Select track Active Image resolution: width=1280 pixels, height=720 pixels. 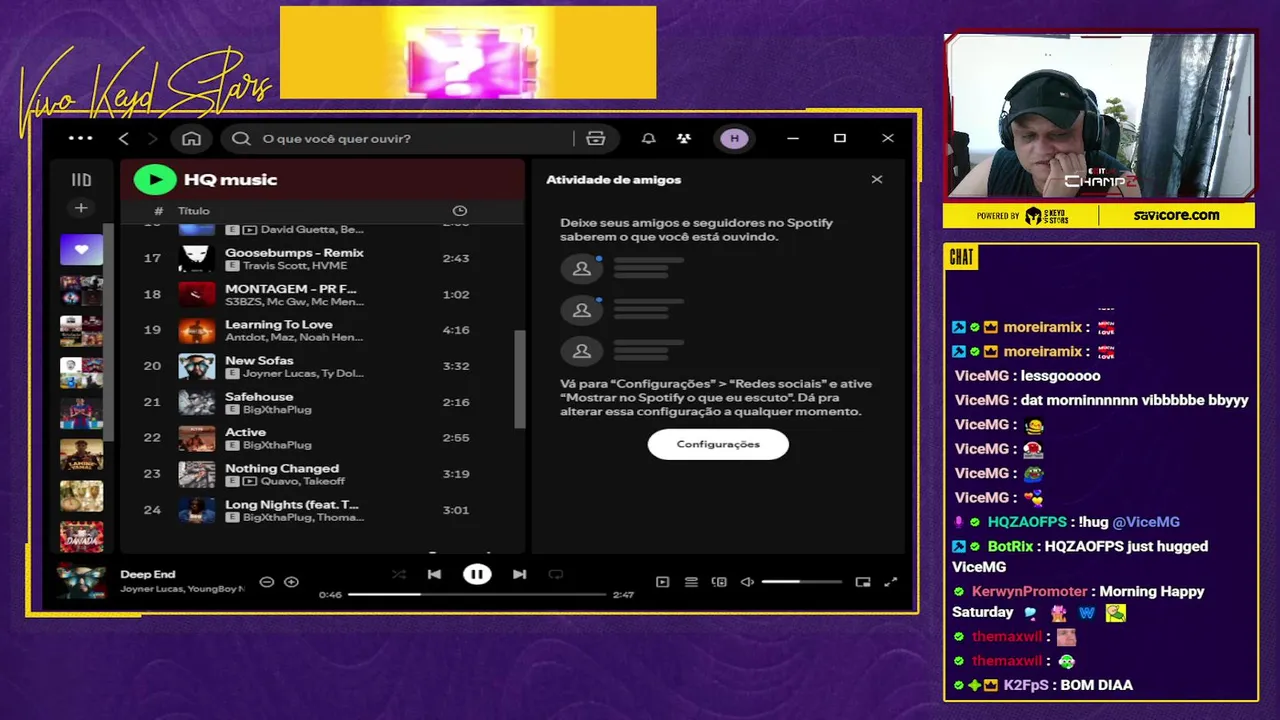245,433
